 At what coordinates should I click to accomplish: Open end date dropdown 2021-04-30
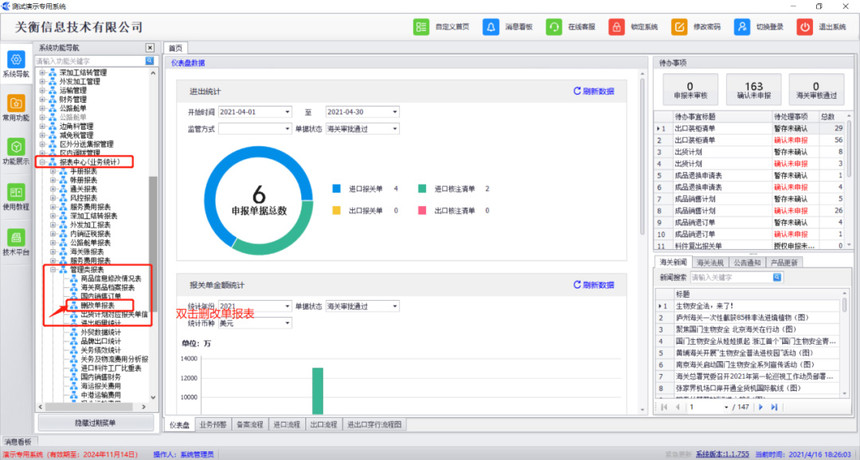(x=395, y=112)
